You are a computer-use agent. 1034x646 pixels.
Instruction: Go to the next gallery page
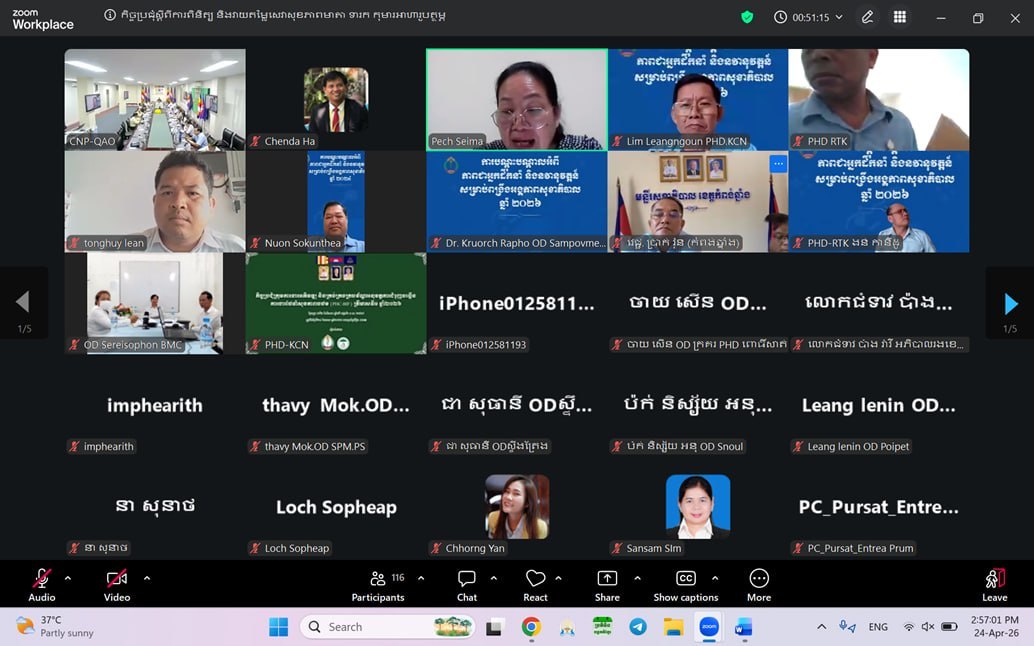coord(1010,303)
